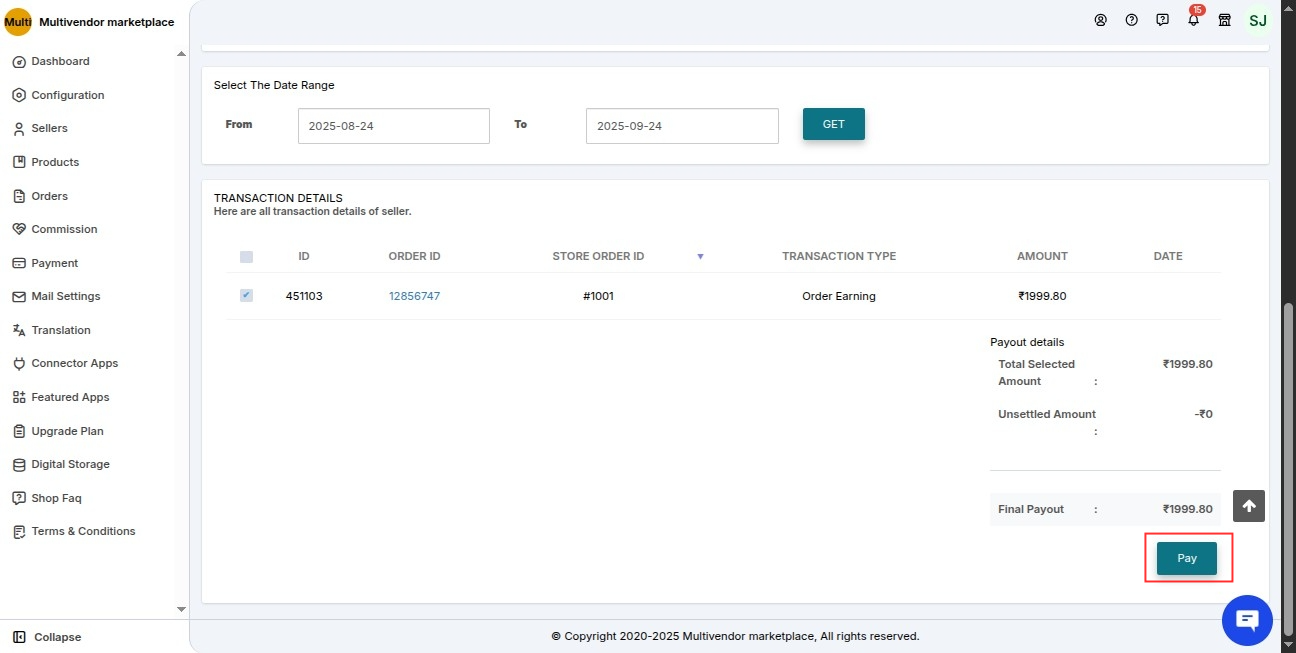Click store order ID #1001 cell
Image resolution: width=1296 pixels, height=653 pixels.
click(598, 296)
